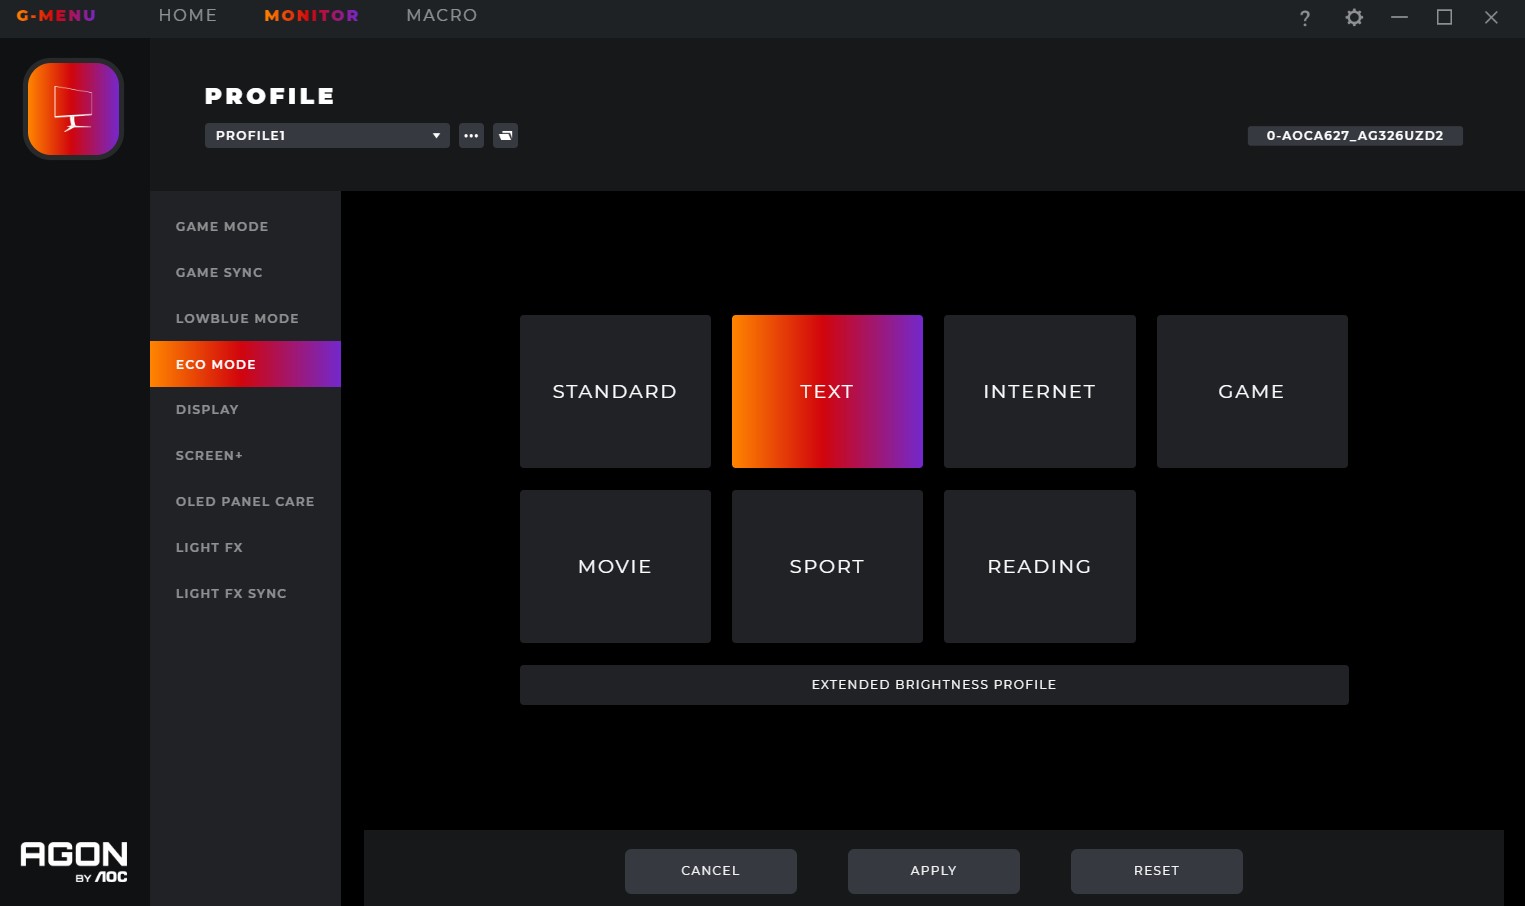Switch to the HOME tab
This screenshot has height=906, width=1525.
tap(188, 15)
